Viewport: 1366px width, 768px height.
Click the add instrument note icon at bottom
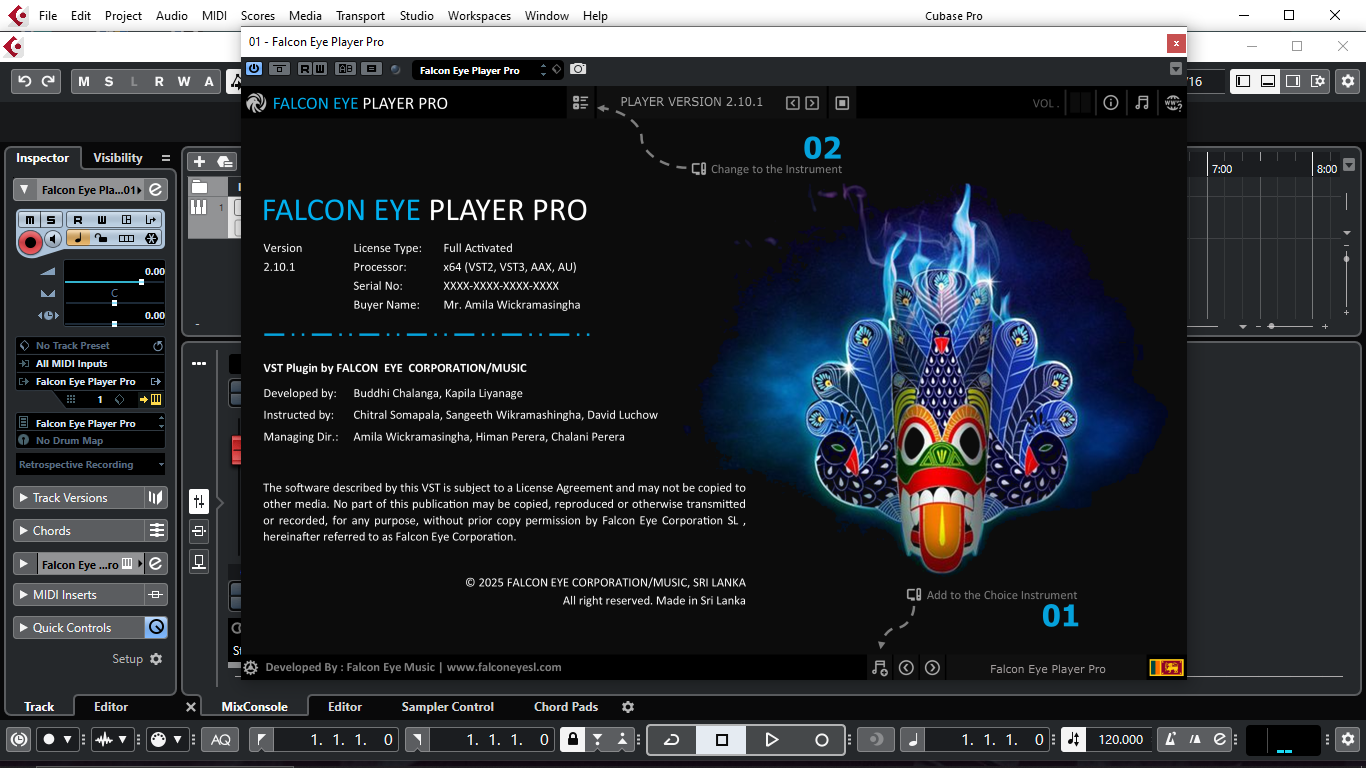click(x=879, y=668)
